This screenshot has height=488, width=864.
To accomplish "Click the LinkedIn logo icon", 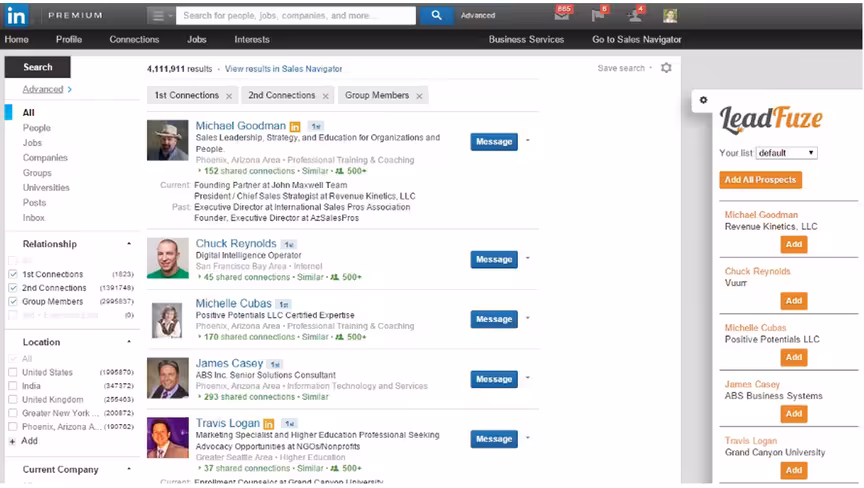I will pos(17,15).
